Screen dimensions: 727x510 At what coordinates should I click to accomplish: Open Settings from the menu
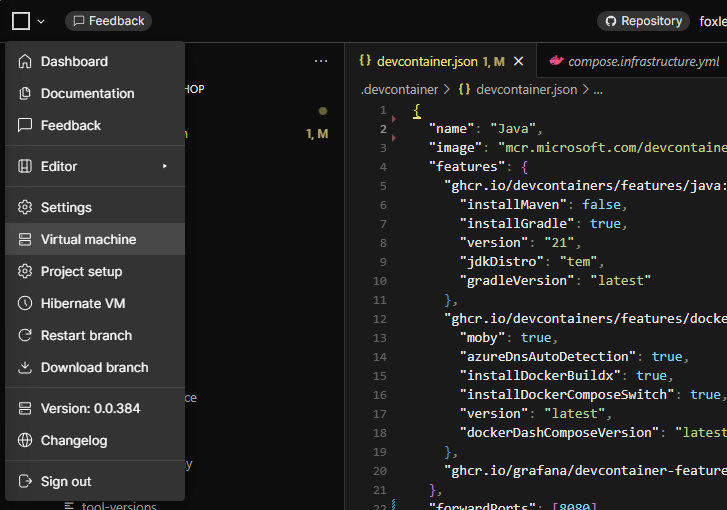(95, 207)
